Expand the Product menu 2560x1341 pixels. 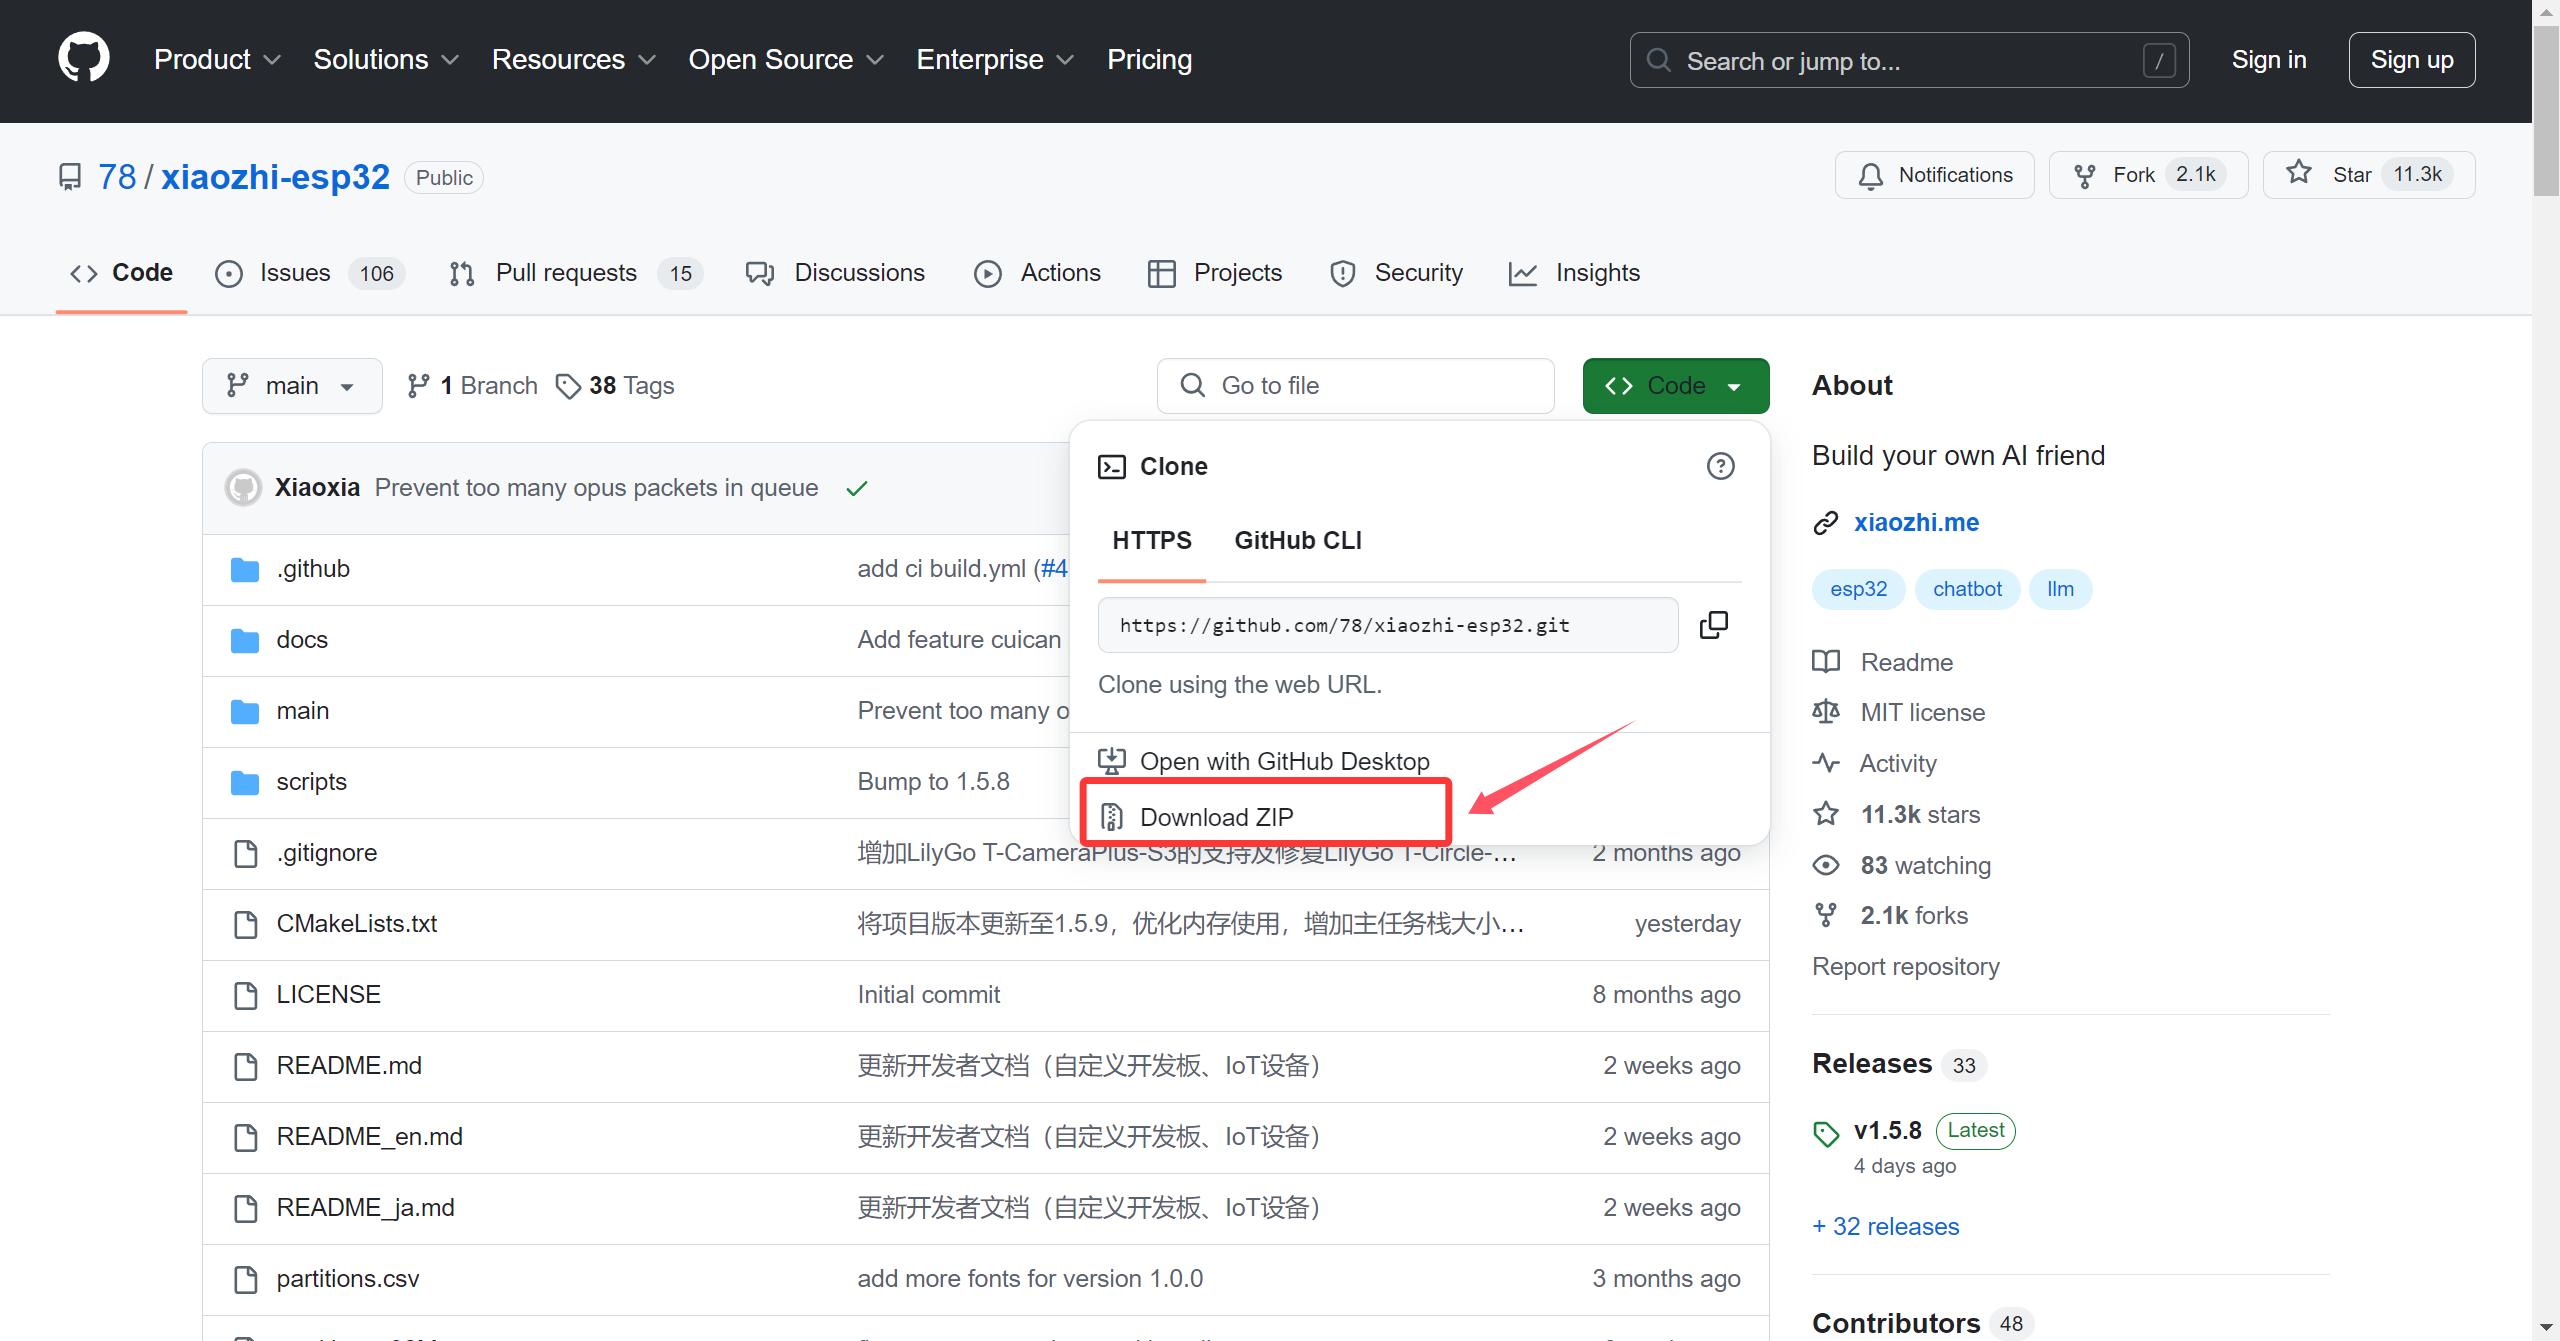pyautogui.click(x=217, y=60)
